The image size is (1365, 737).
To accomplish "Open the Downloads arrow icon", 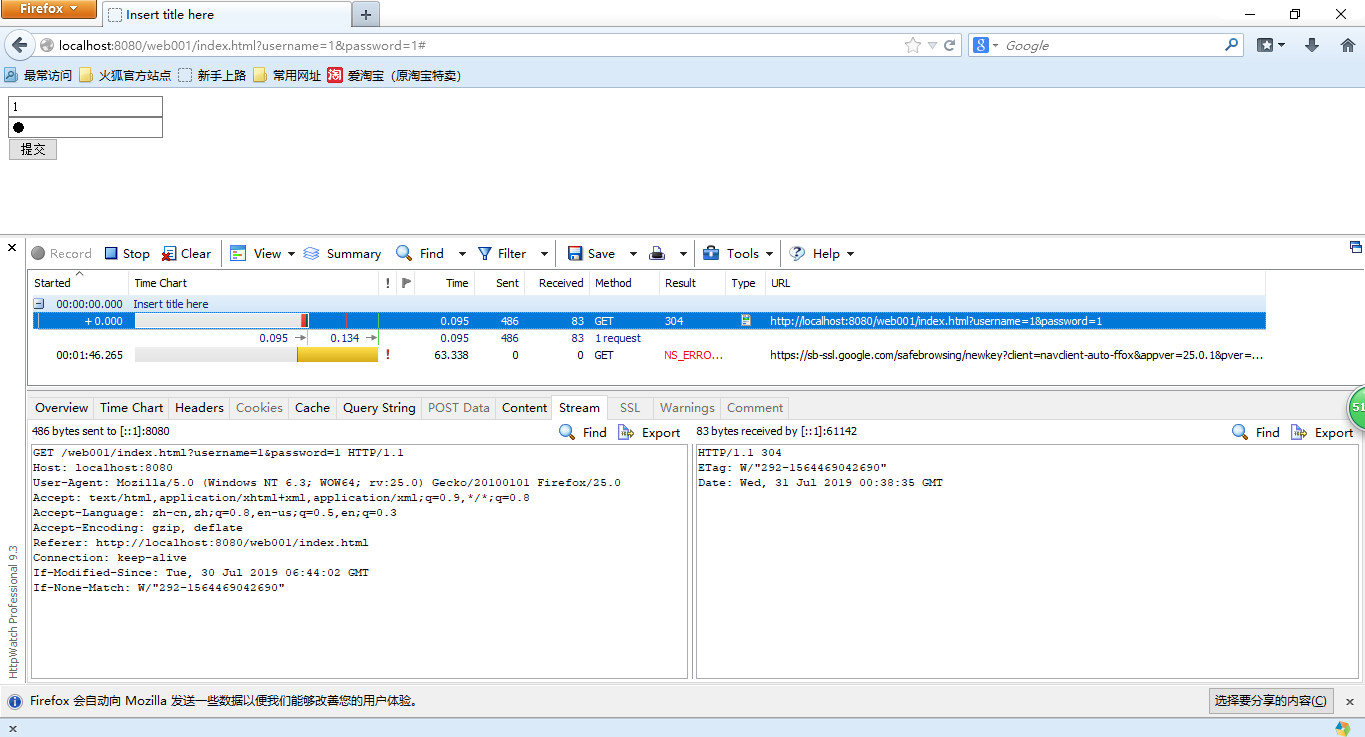I will (x=1312, y=45).
